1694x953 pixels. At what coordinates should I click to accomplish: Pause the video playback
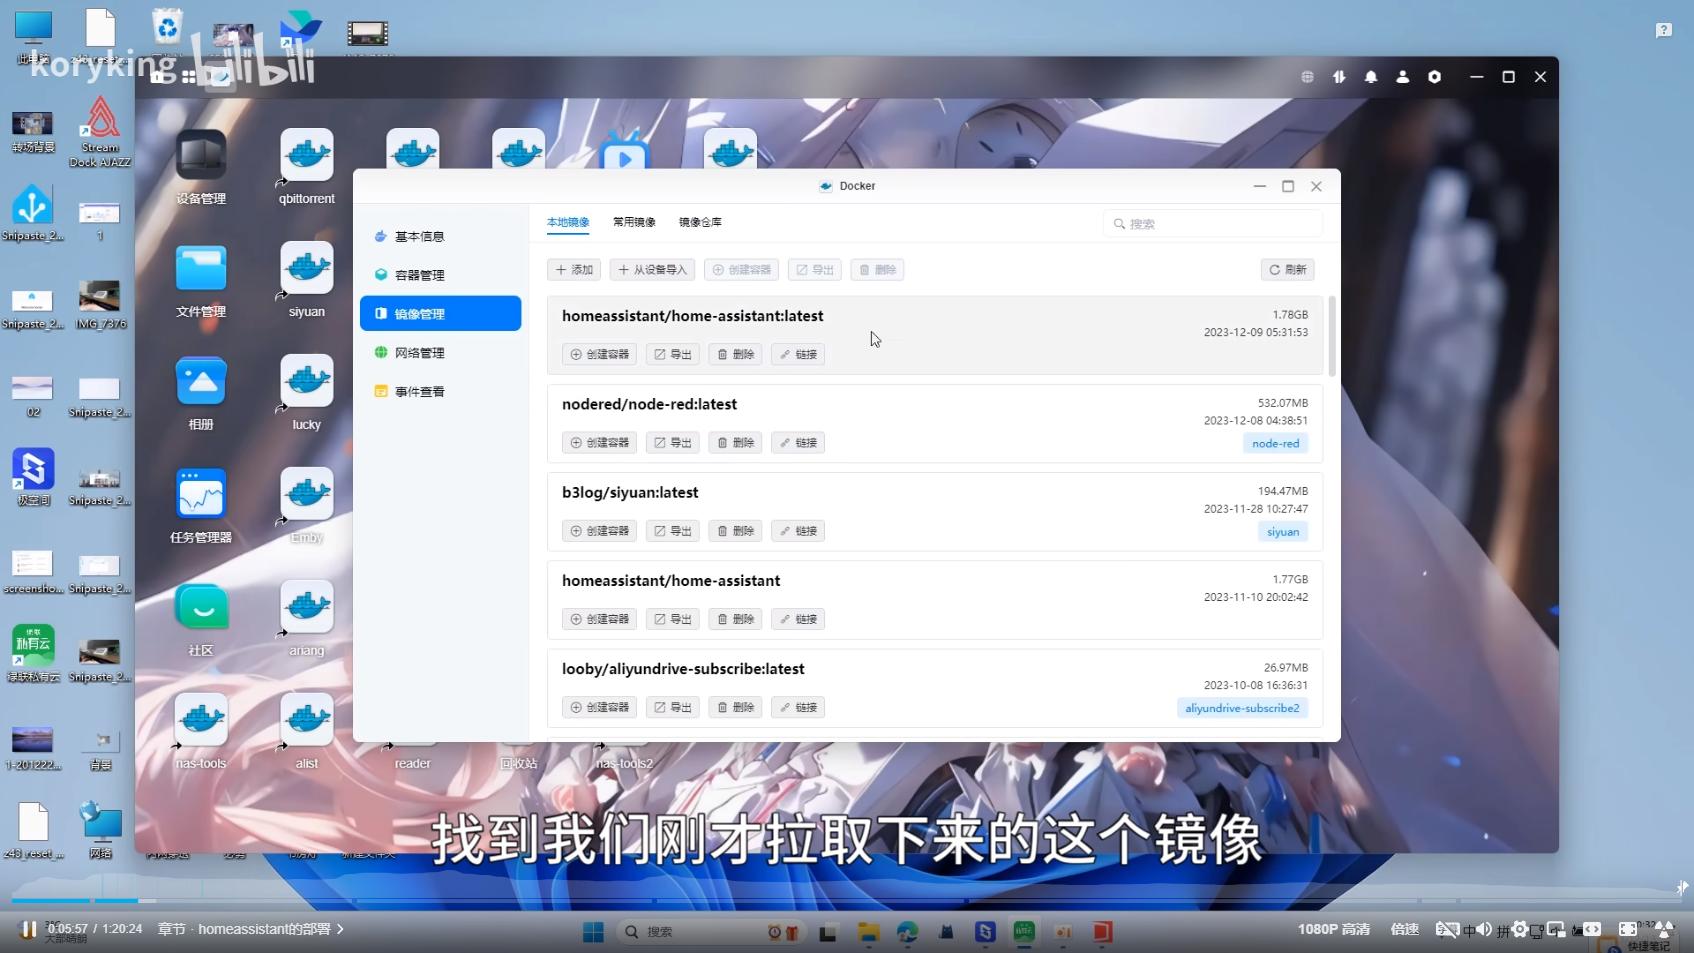28,930
